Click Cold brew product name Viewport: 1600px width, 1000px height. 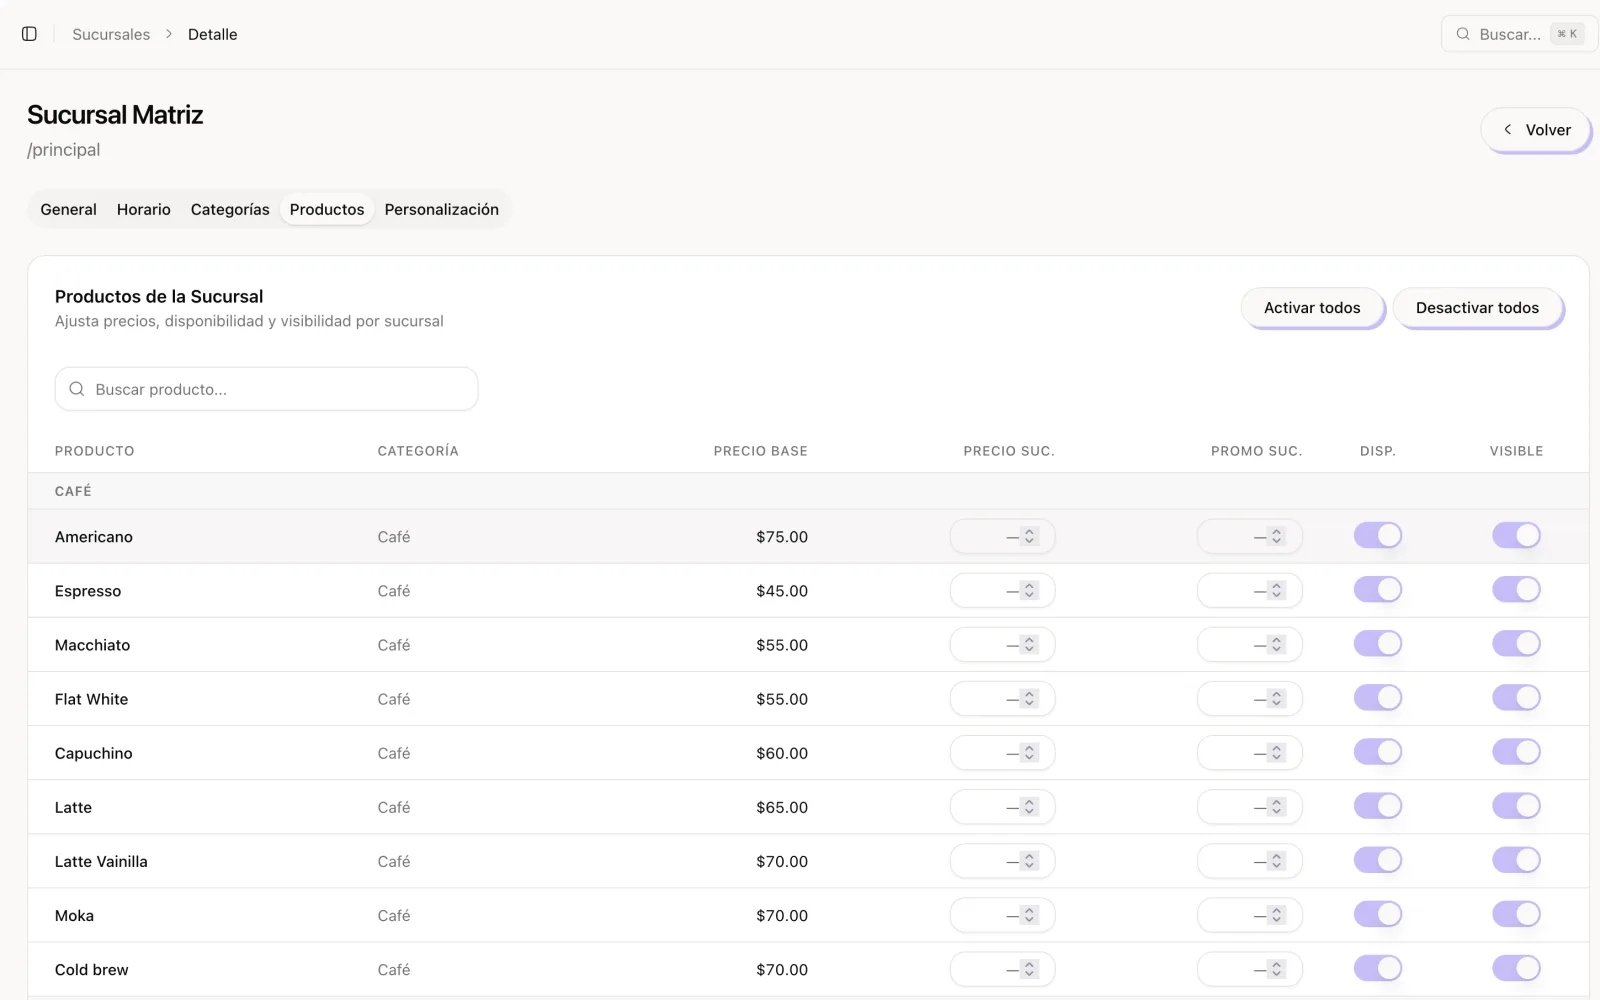92,969
